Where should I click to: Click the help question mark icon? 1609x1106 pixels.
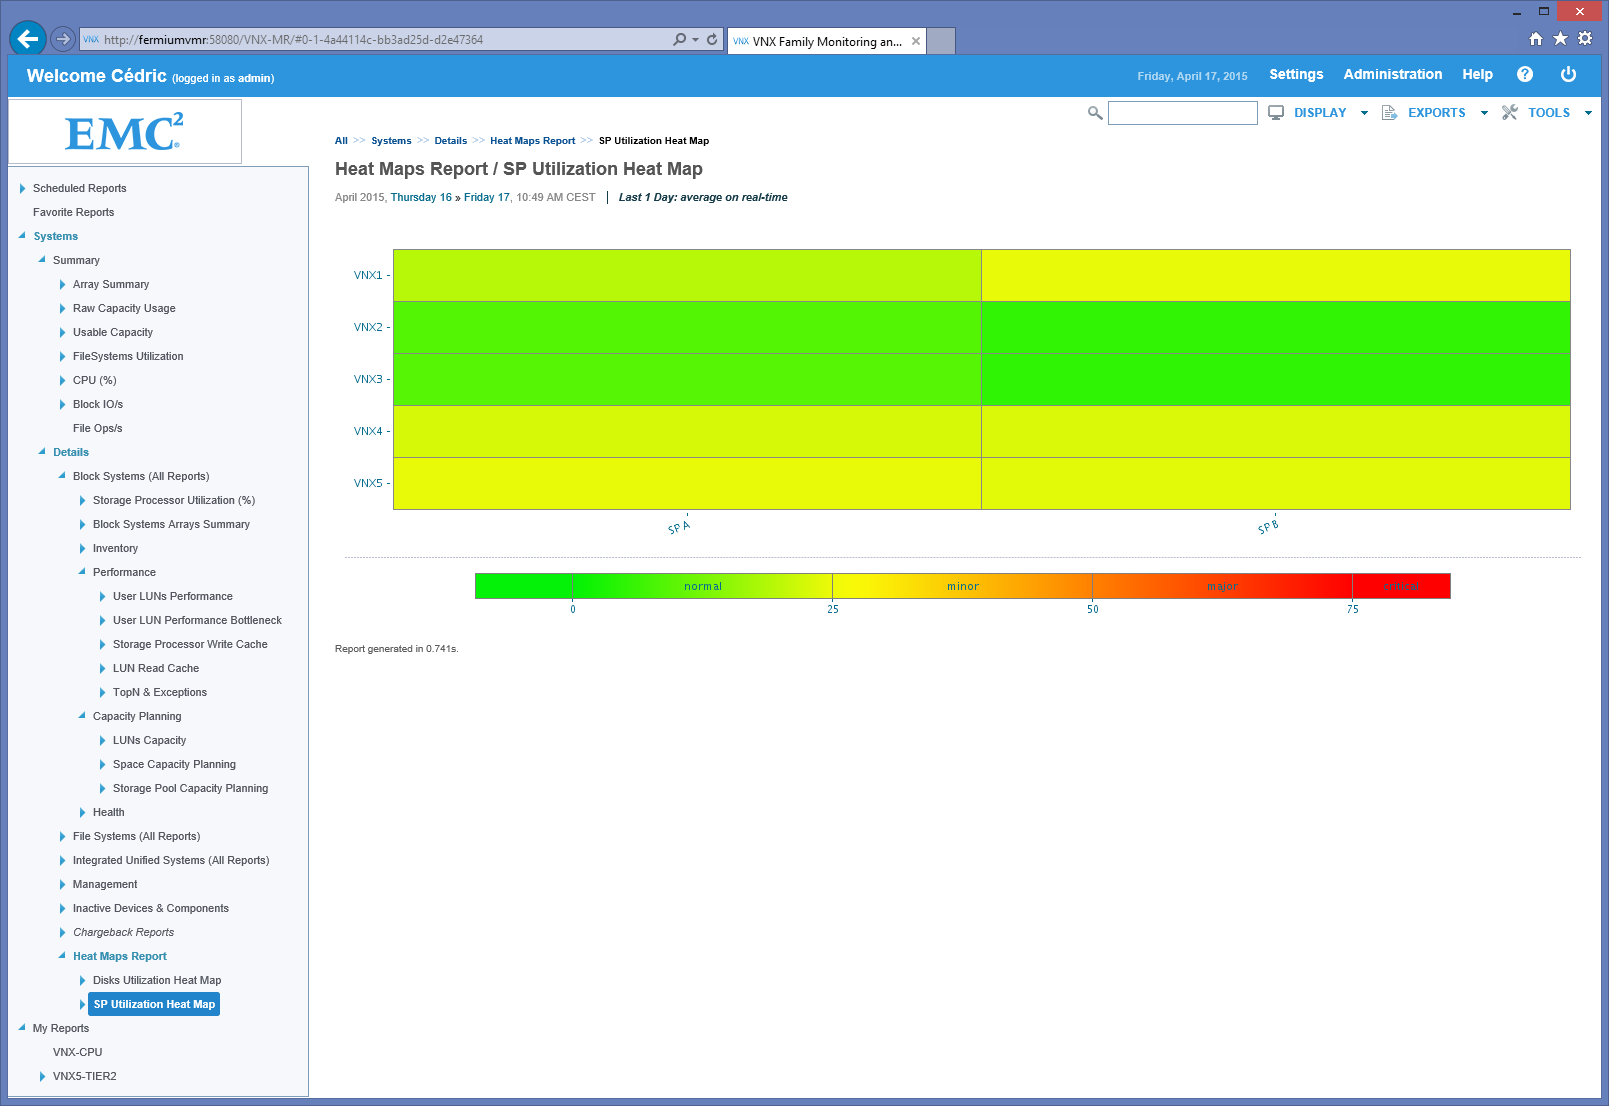tap(1525, 75)
